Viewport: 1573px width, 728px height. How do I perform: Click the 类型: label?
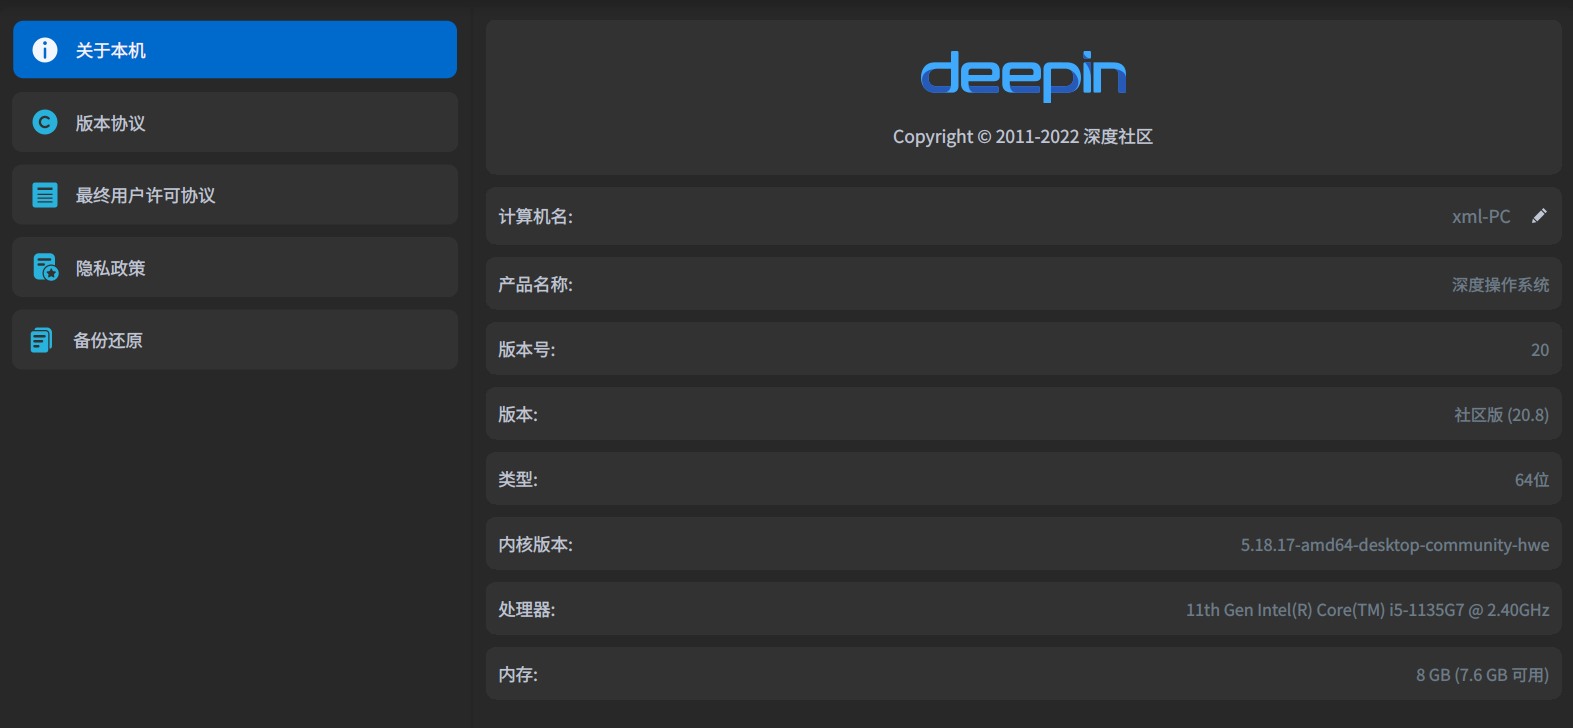click(518, 480)
